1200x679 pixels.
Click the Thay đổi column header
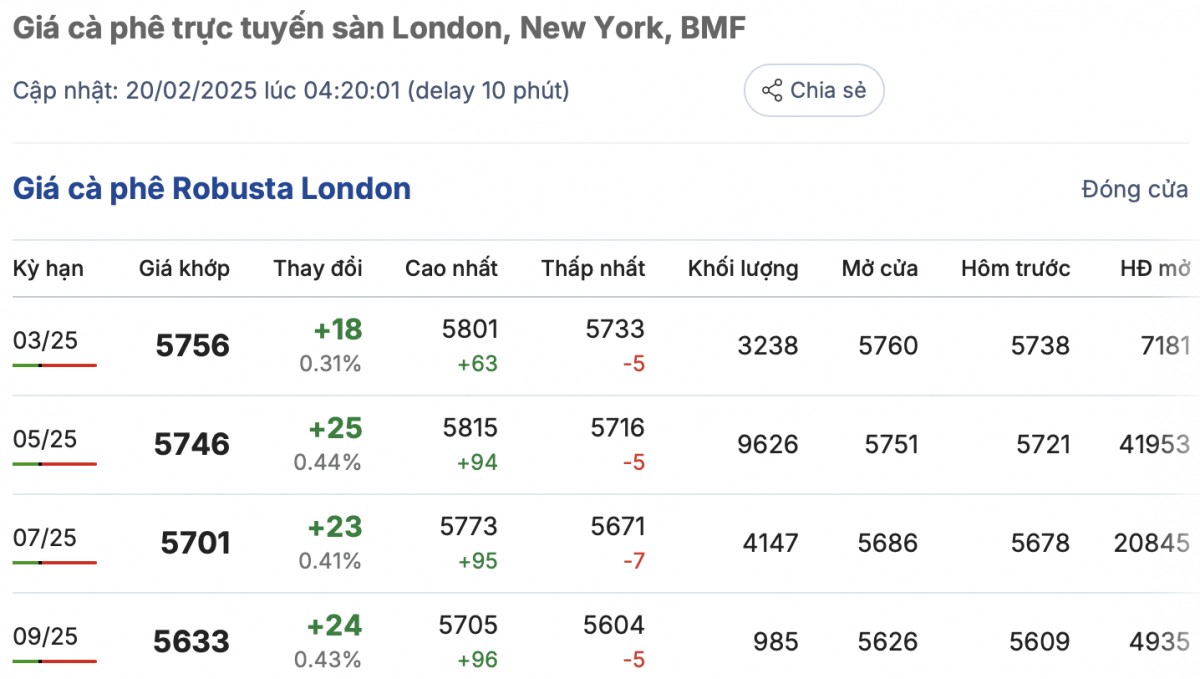[318, 268]
